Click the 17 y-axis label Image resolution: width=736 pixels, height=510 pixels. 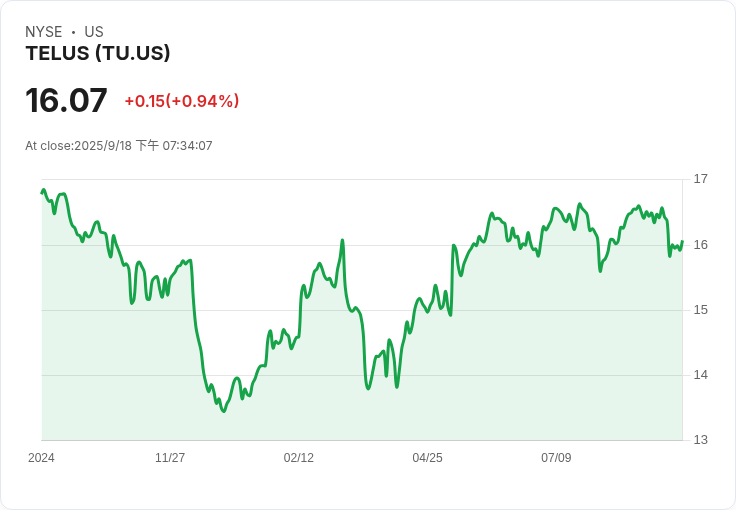[700, 179]
